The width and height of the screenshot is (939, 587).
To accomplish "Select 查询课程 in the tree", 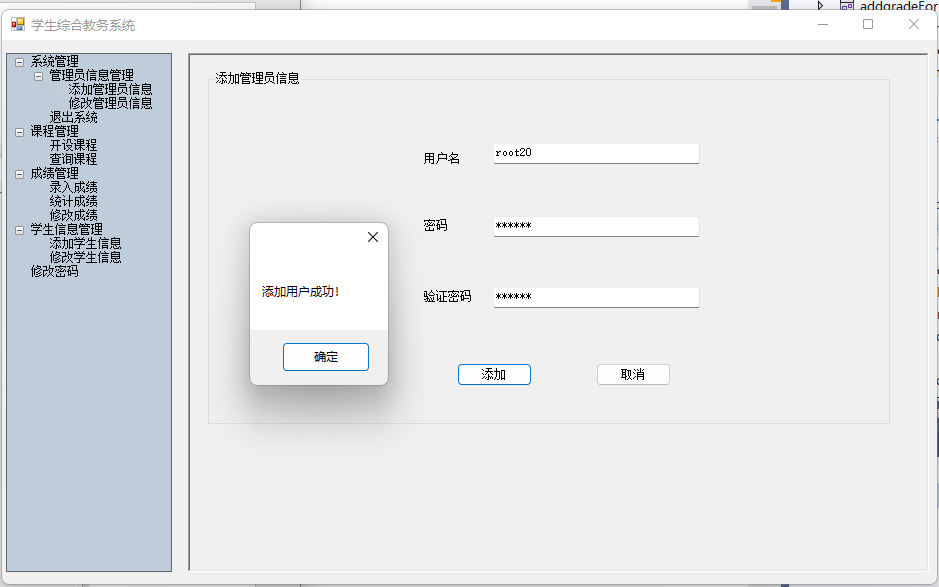I will 73,159.
